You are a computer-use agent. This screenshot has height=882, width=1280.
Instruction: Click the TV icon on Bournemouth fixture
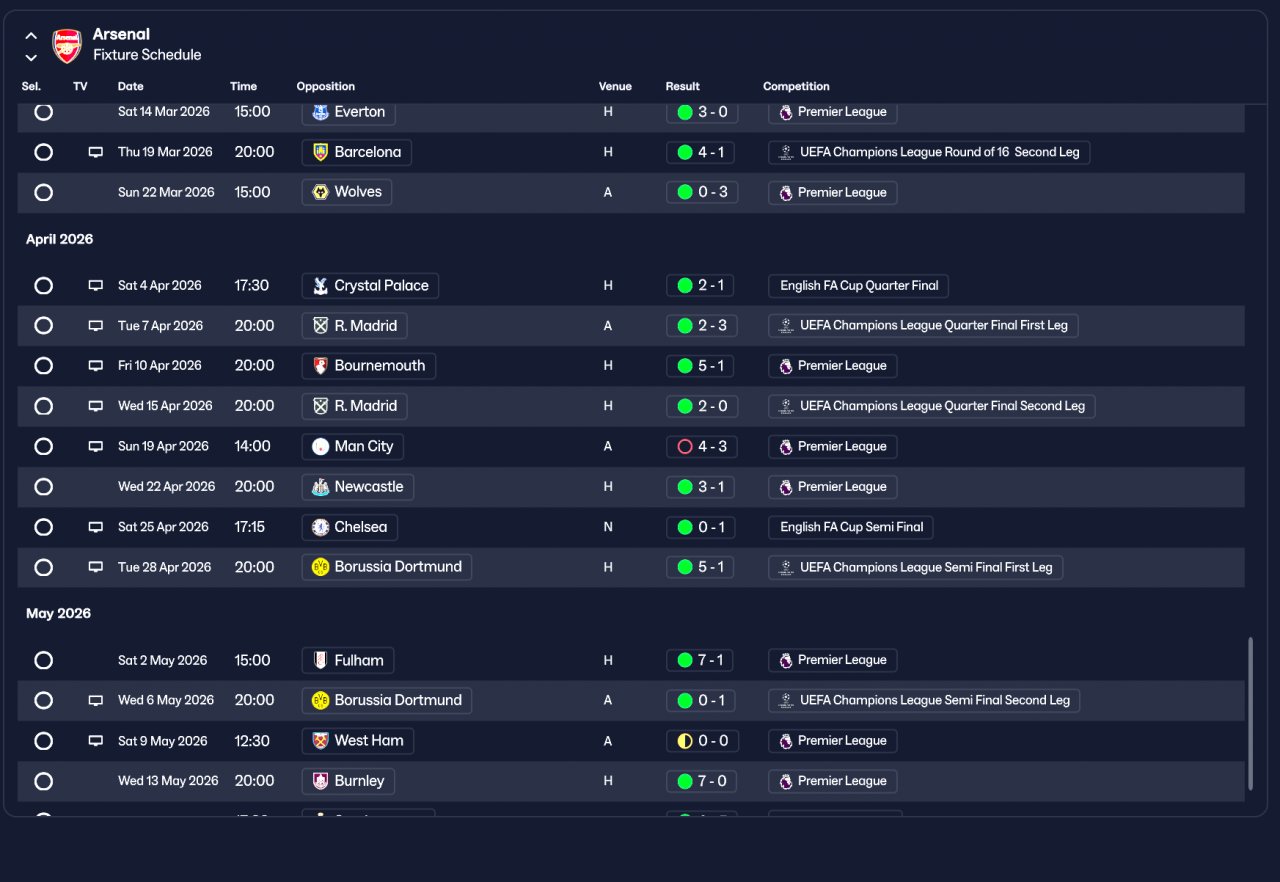coord(96,366)
